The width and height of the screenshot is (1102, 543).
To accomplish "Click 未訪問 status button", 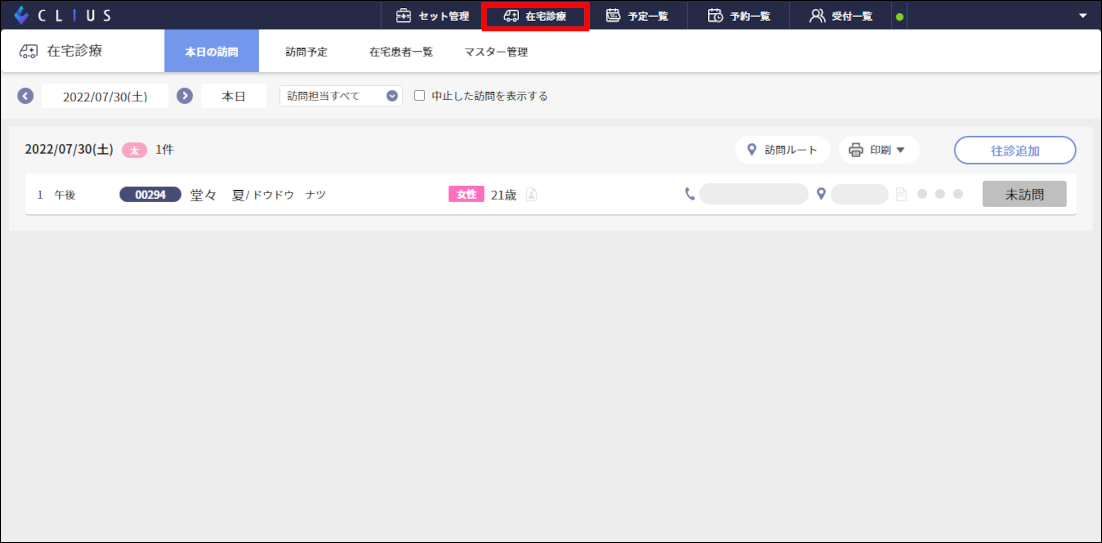I will click(x=1024, y=195).
